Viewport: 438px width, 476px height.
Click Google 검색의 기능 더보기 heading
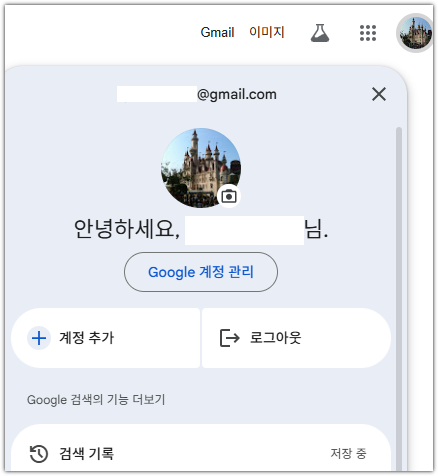click(x=96, y=399)
